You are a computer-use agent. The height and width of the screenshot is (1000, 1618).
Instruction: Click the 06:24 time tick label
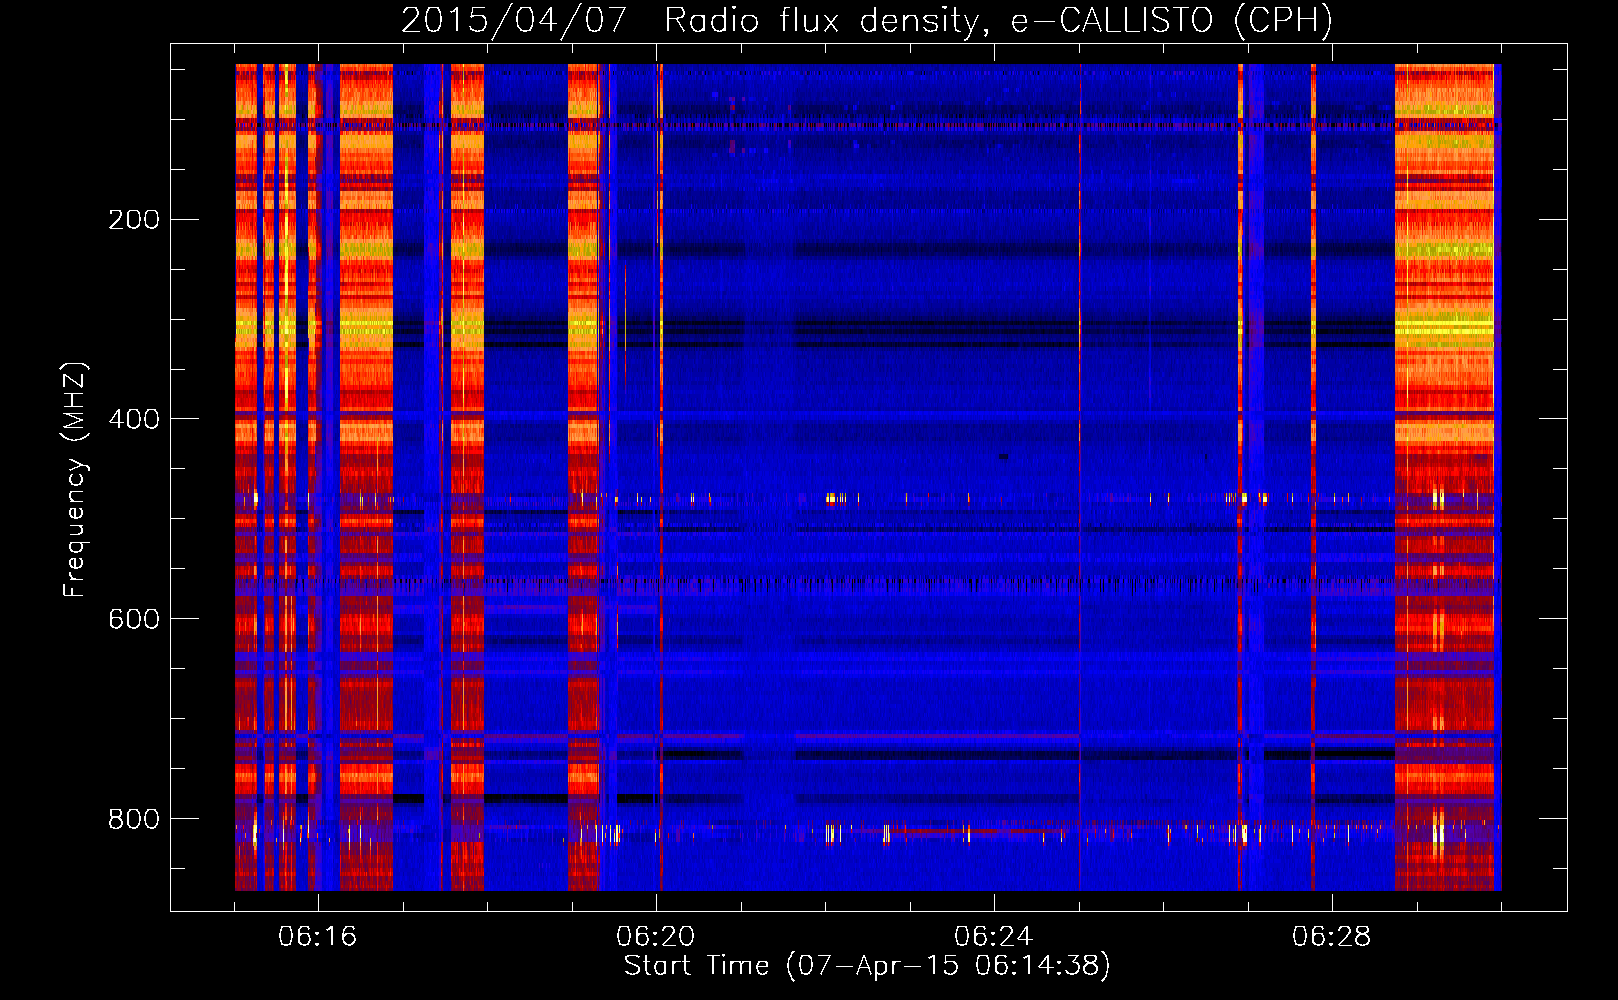tap(994, 937)
